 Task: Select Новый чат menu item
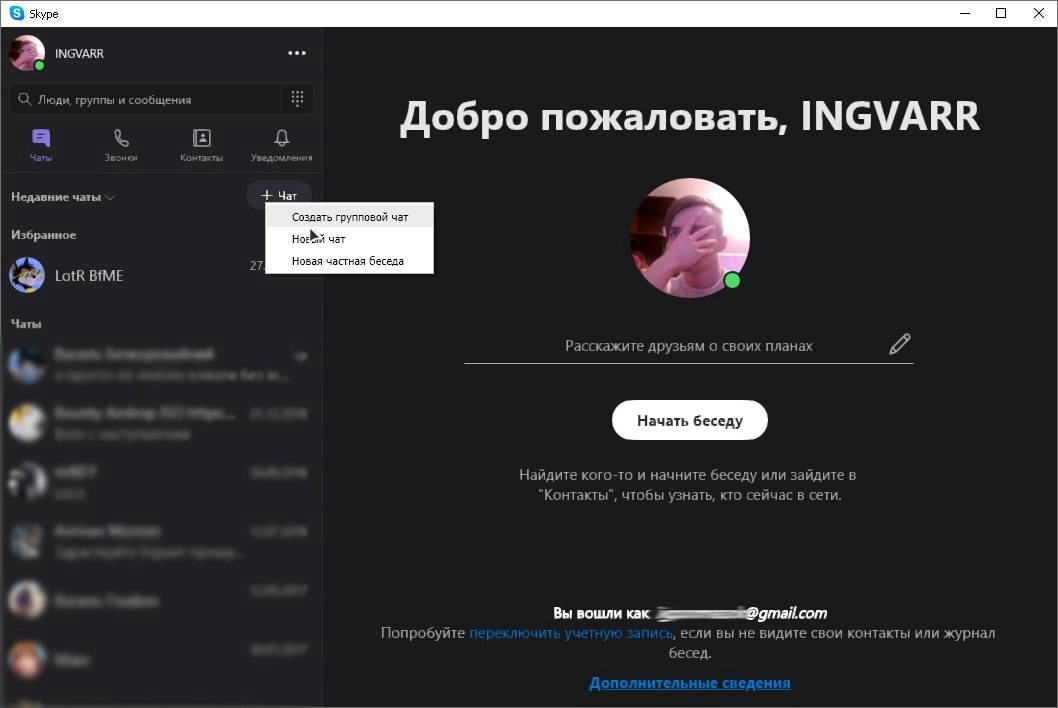[x=350, y=239]
